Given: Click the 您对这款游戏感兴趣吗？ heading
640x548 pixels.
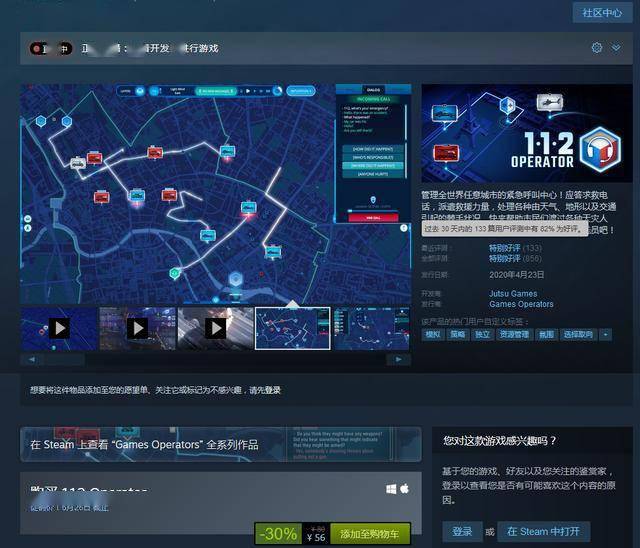Looking at the screenshot, I should (500, 441).
